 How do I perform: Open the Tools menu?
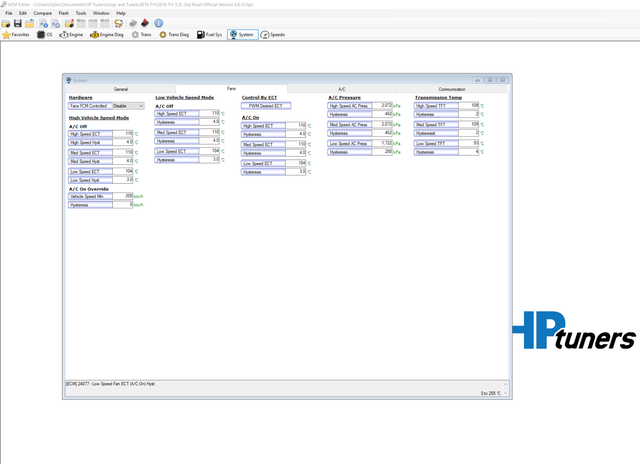(81, 13)
